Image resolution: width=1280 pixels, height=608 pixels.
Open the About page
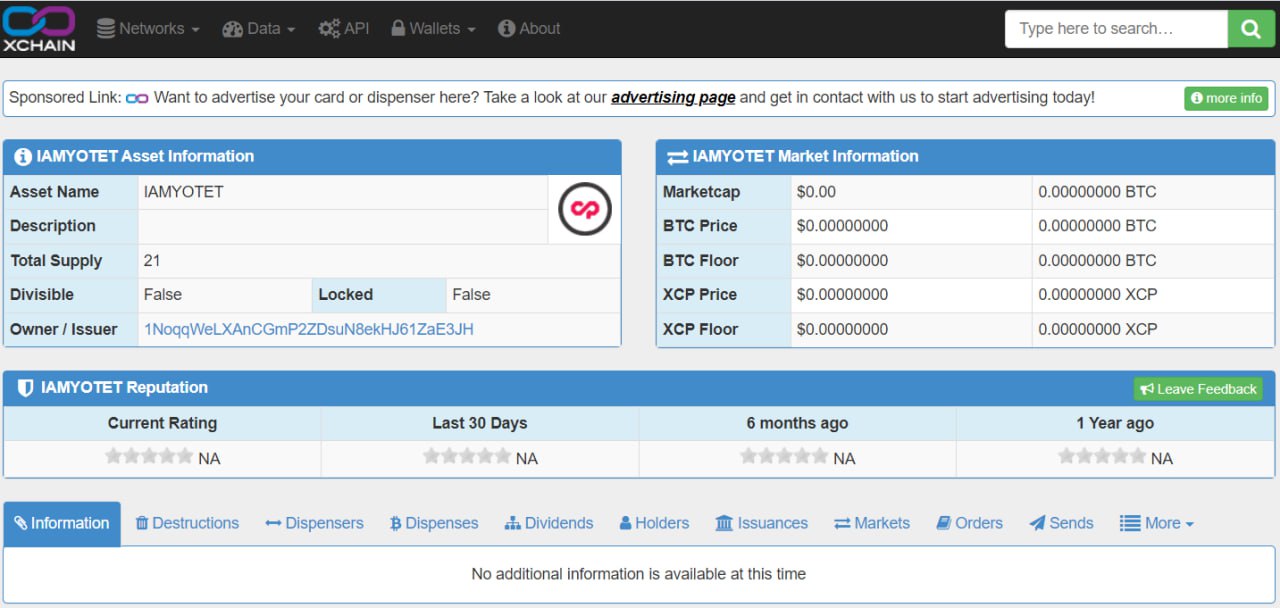[x=529, y=29]
